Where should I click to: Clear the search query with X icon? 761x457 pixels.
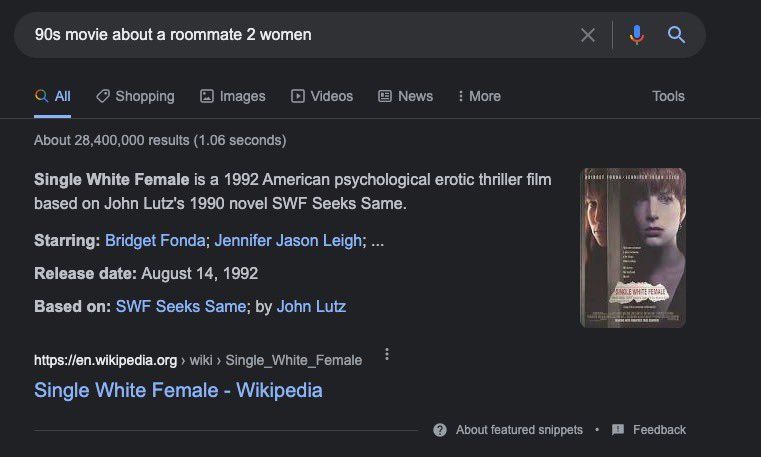click(588, 35)
